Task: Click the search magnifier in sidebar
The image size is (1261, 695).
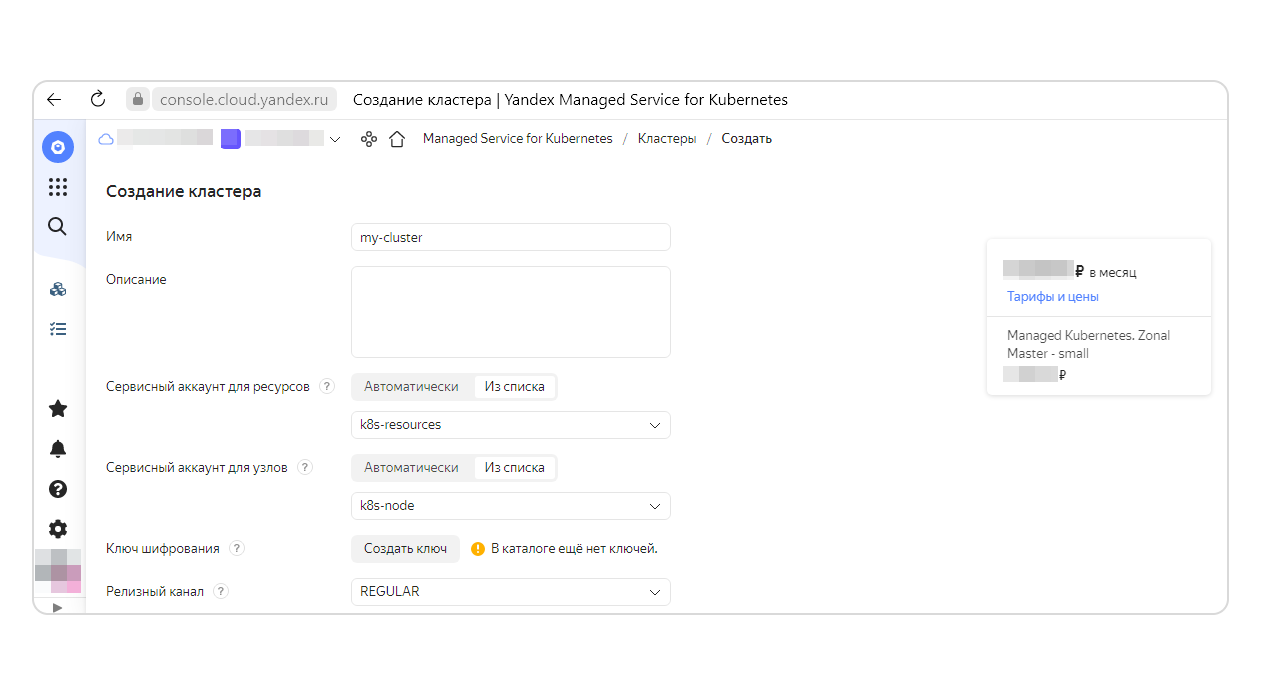Action: pos(58,226)
